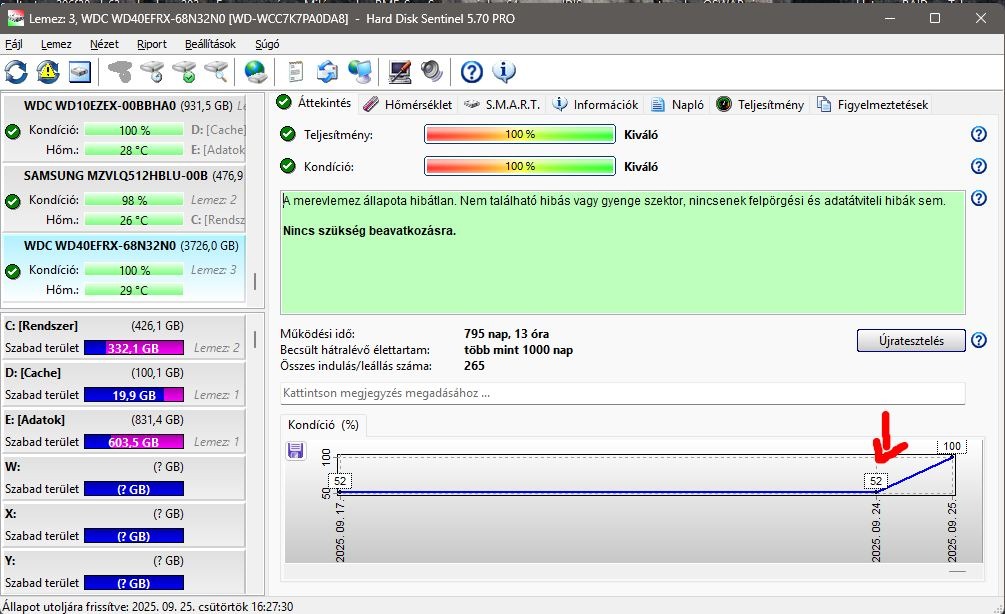This screenshot has height=614, width=1005.
Task: Click the Kondíció (%) graph tab
Action: [322, 425]
